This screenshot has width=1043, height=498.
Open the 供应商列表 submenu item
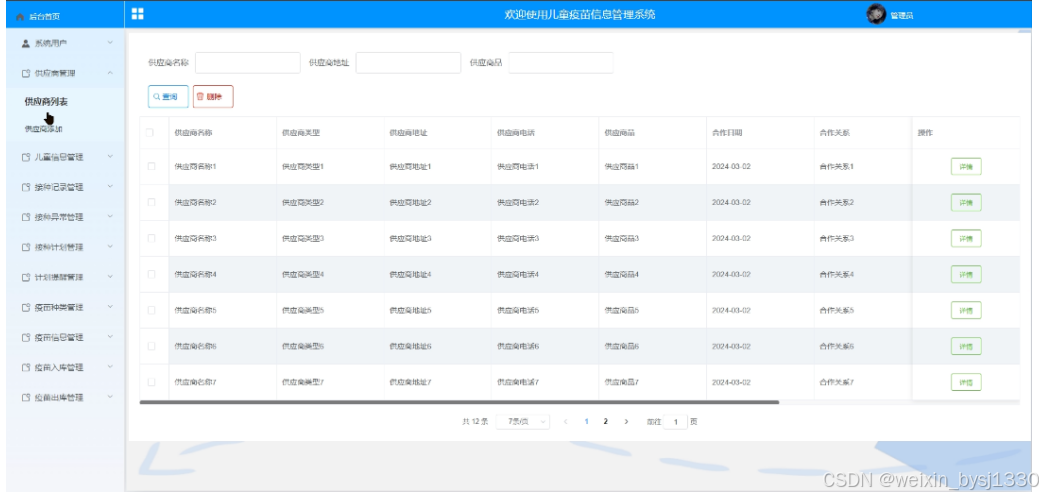(x=46, y=102)
